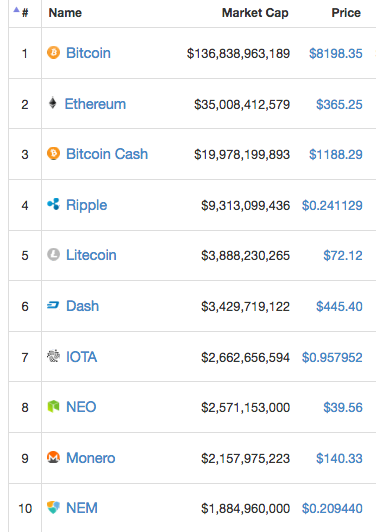This screenshot has height=532, width=376.
Task: Click the NEM shield logo icon
Action: click(x=53, y=508)
